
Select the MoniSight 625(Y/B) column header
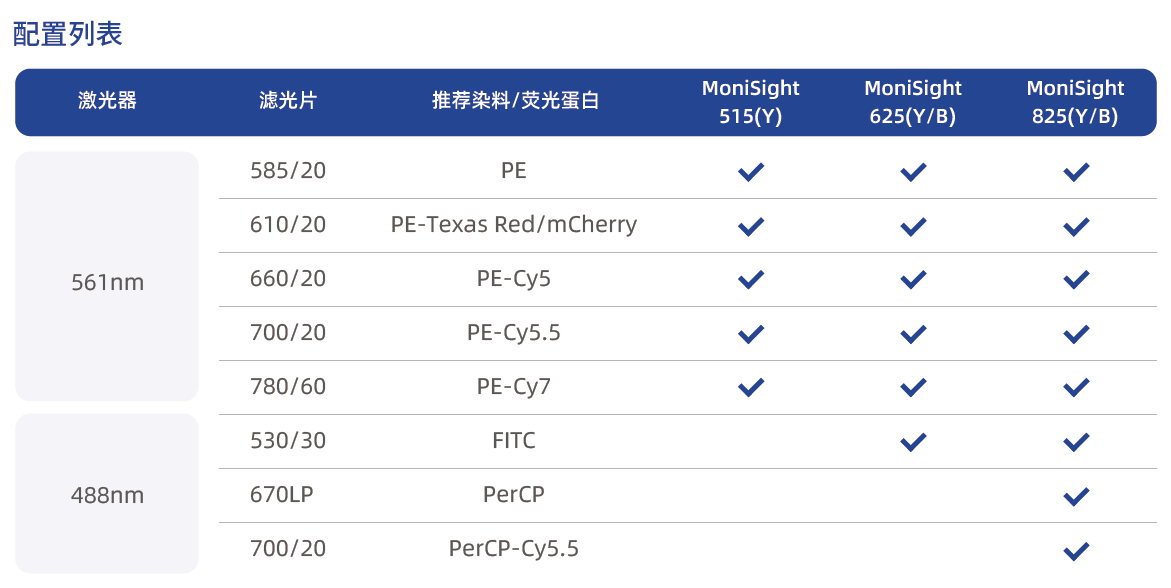[x=913, y=102]
